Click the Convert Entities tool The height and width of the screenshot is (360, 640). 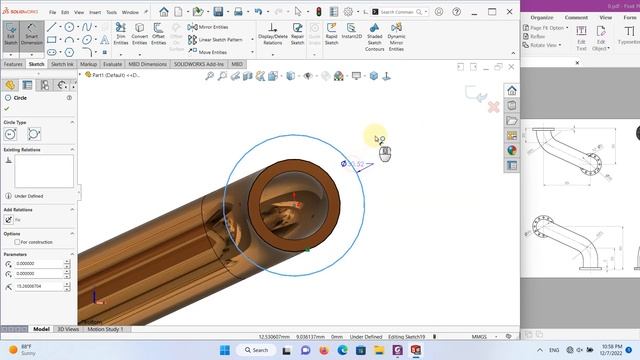pyautogui.click(x=140, y=34)
